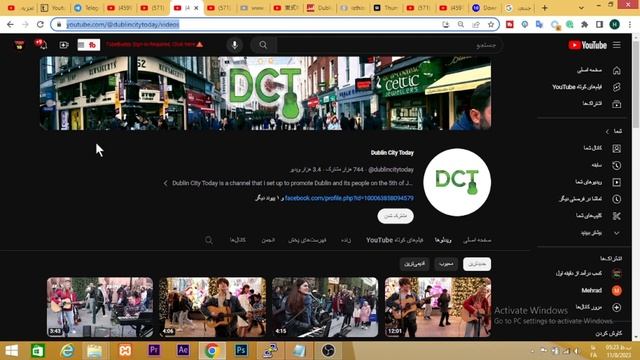The image size is (640, 360).
Task: Open the Chrome three-dot menu
Action: 630,24
